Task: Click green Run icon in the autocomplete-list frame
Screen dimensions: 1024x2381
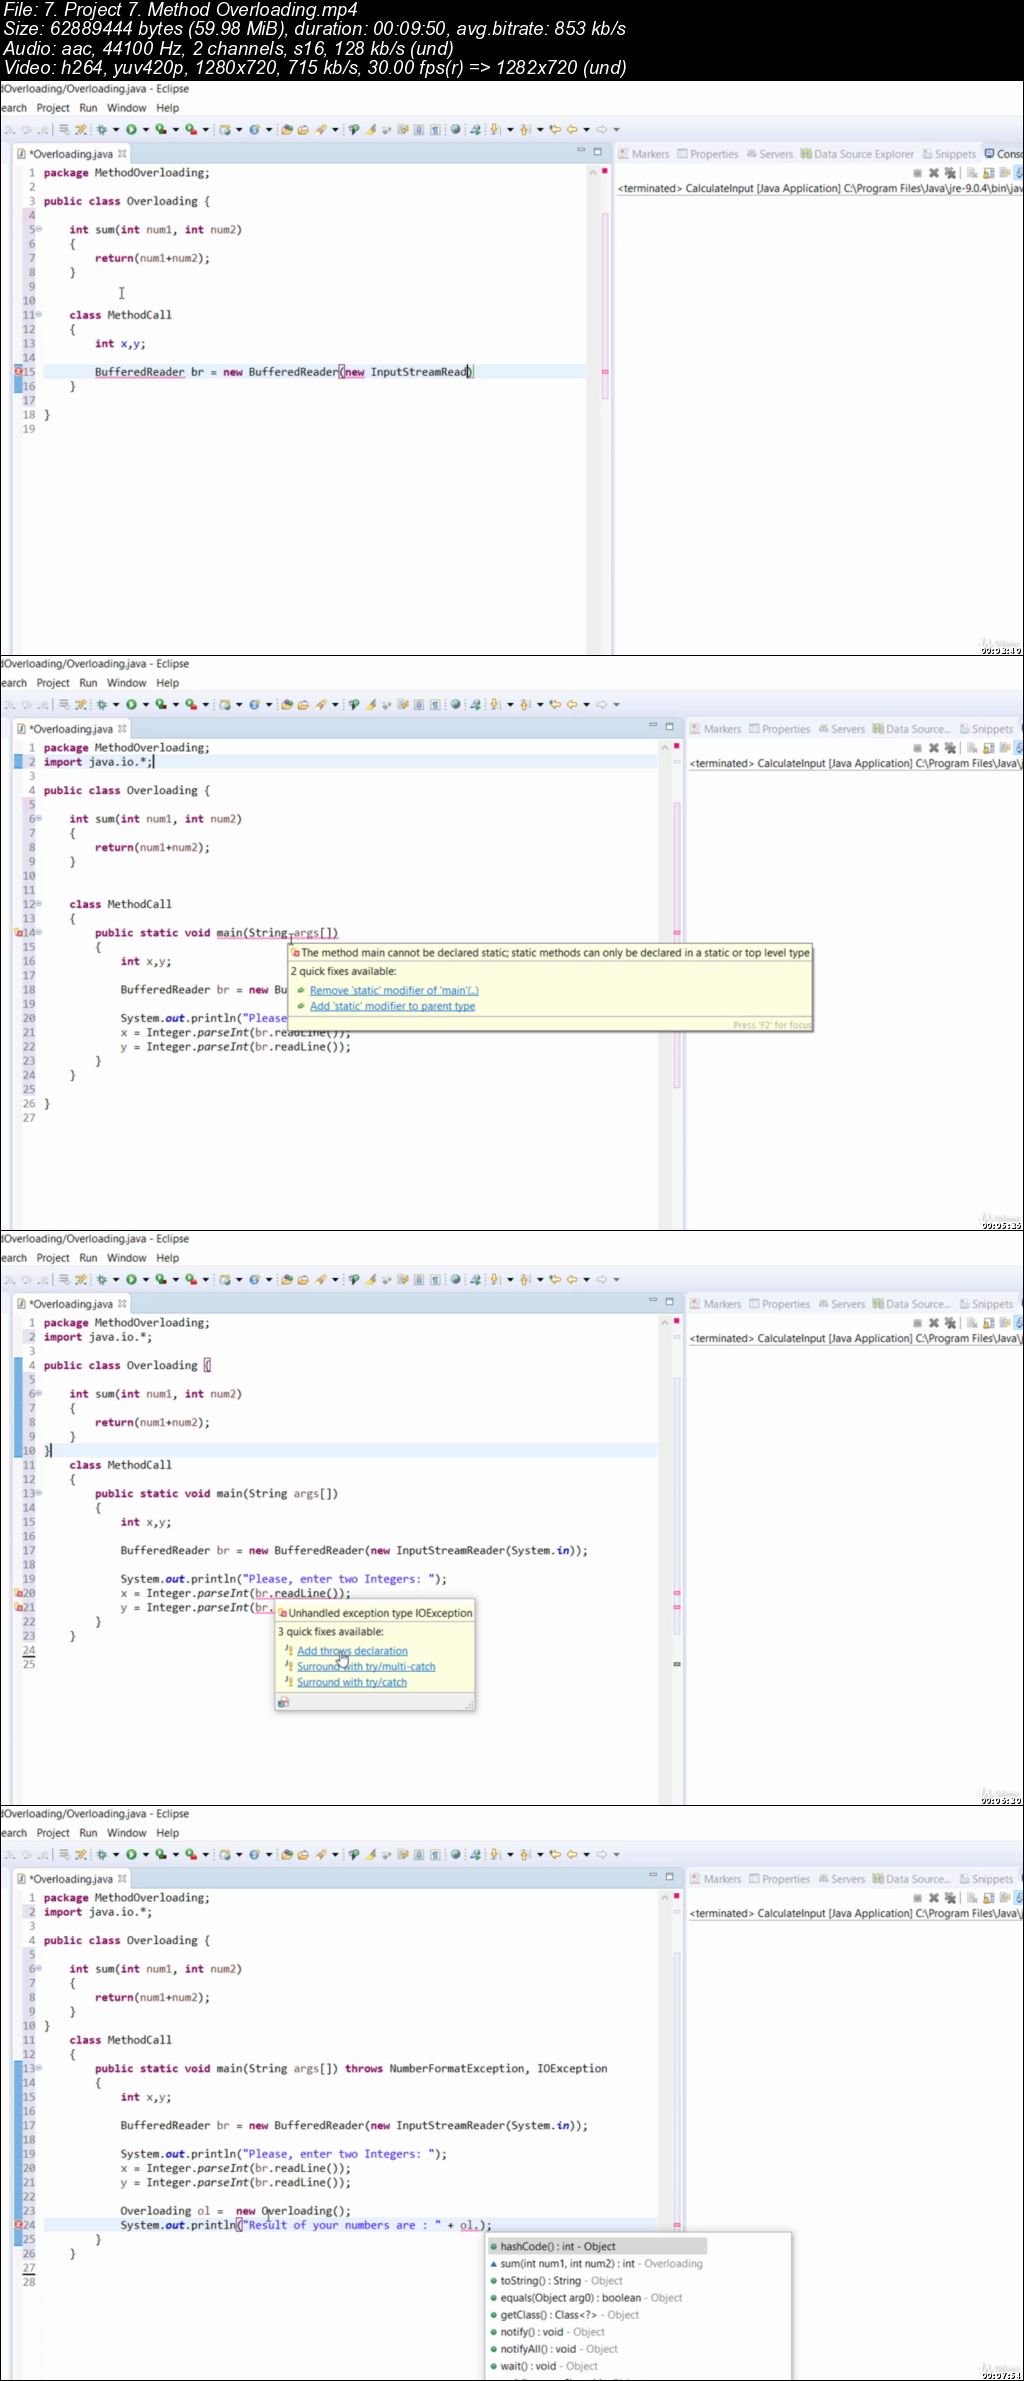Action: pyautogui.click(x=131, y=1854)
